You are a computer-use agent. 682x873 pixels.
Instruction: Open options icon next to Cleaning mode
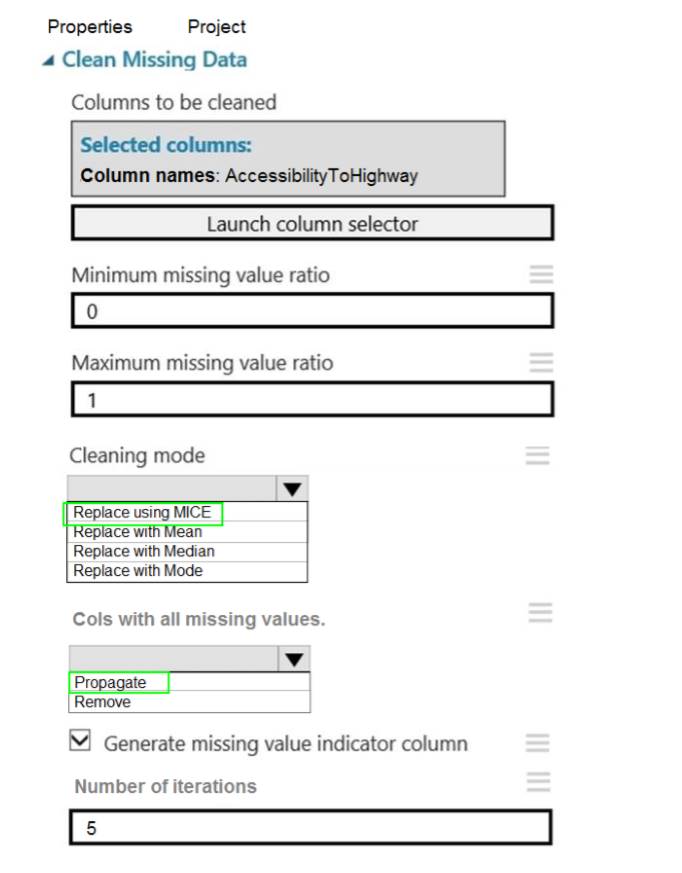[537, 455]
